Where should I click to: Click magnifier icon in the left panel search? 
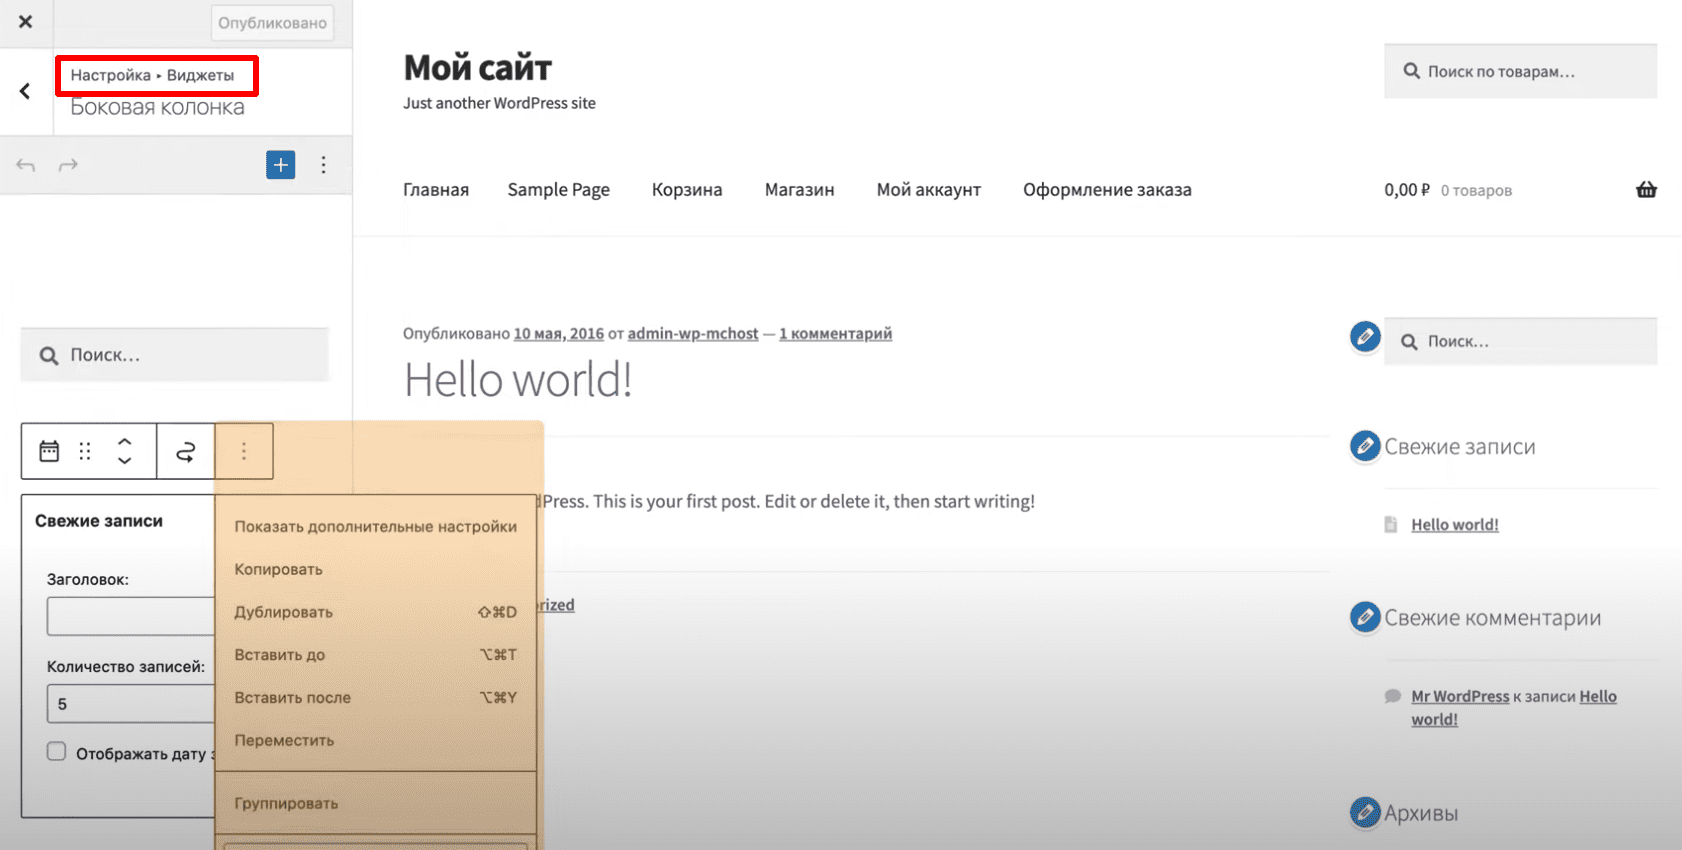49,355
